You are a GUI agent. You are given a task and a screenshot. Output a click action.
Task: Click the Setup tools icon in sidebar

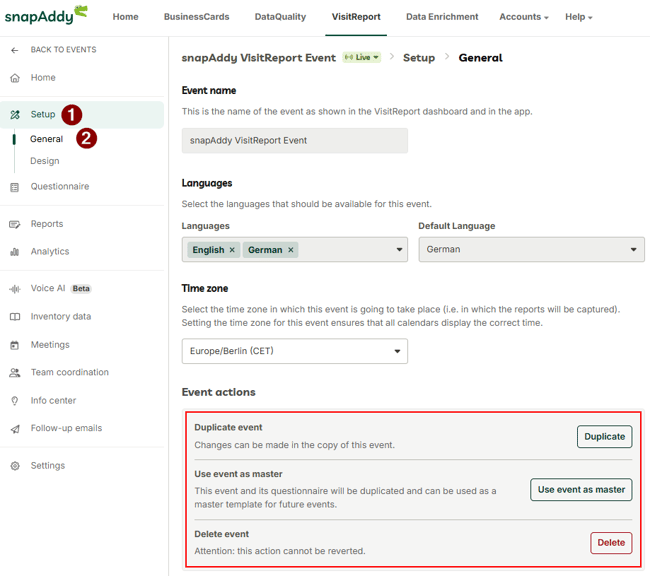[x=15, y=114]
